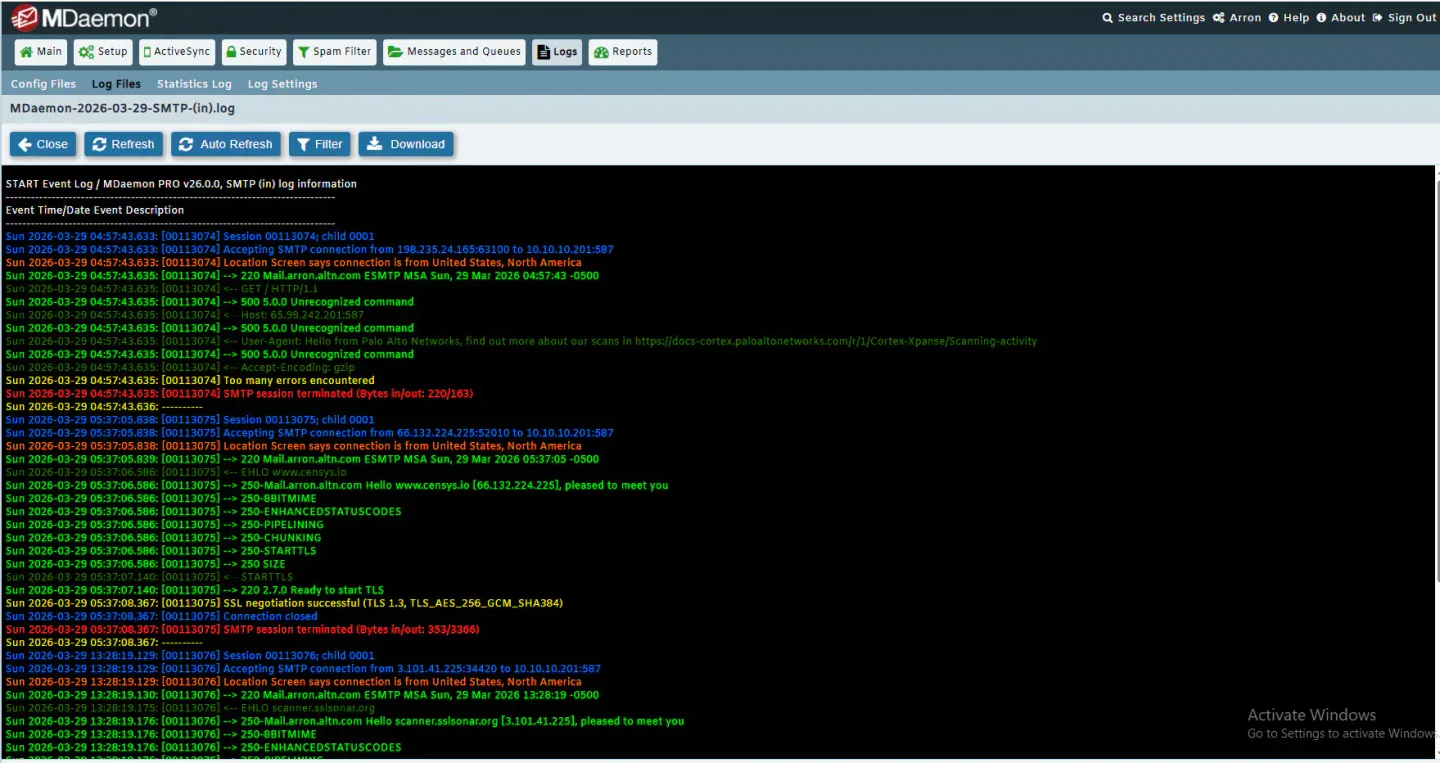This screenshot has width=1440, height=763.
Task: Click the 'EHLO scanner.sslsonar.org' line
Action: pos(191,708)
